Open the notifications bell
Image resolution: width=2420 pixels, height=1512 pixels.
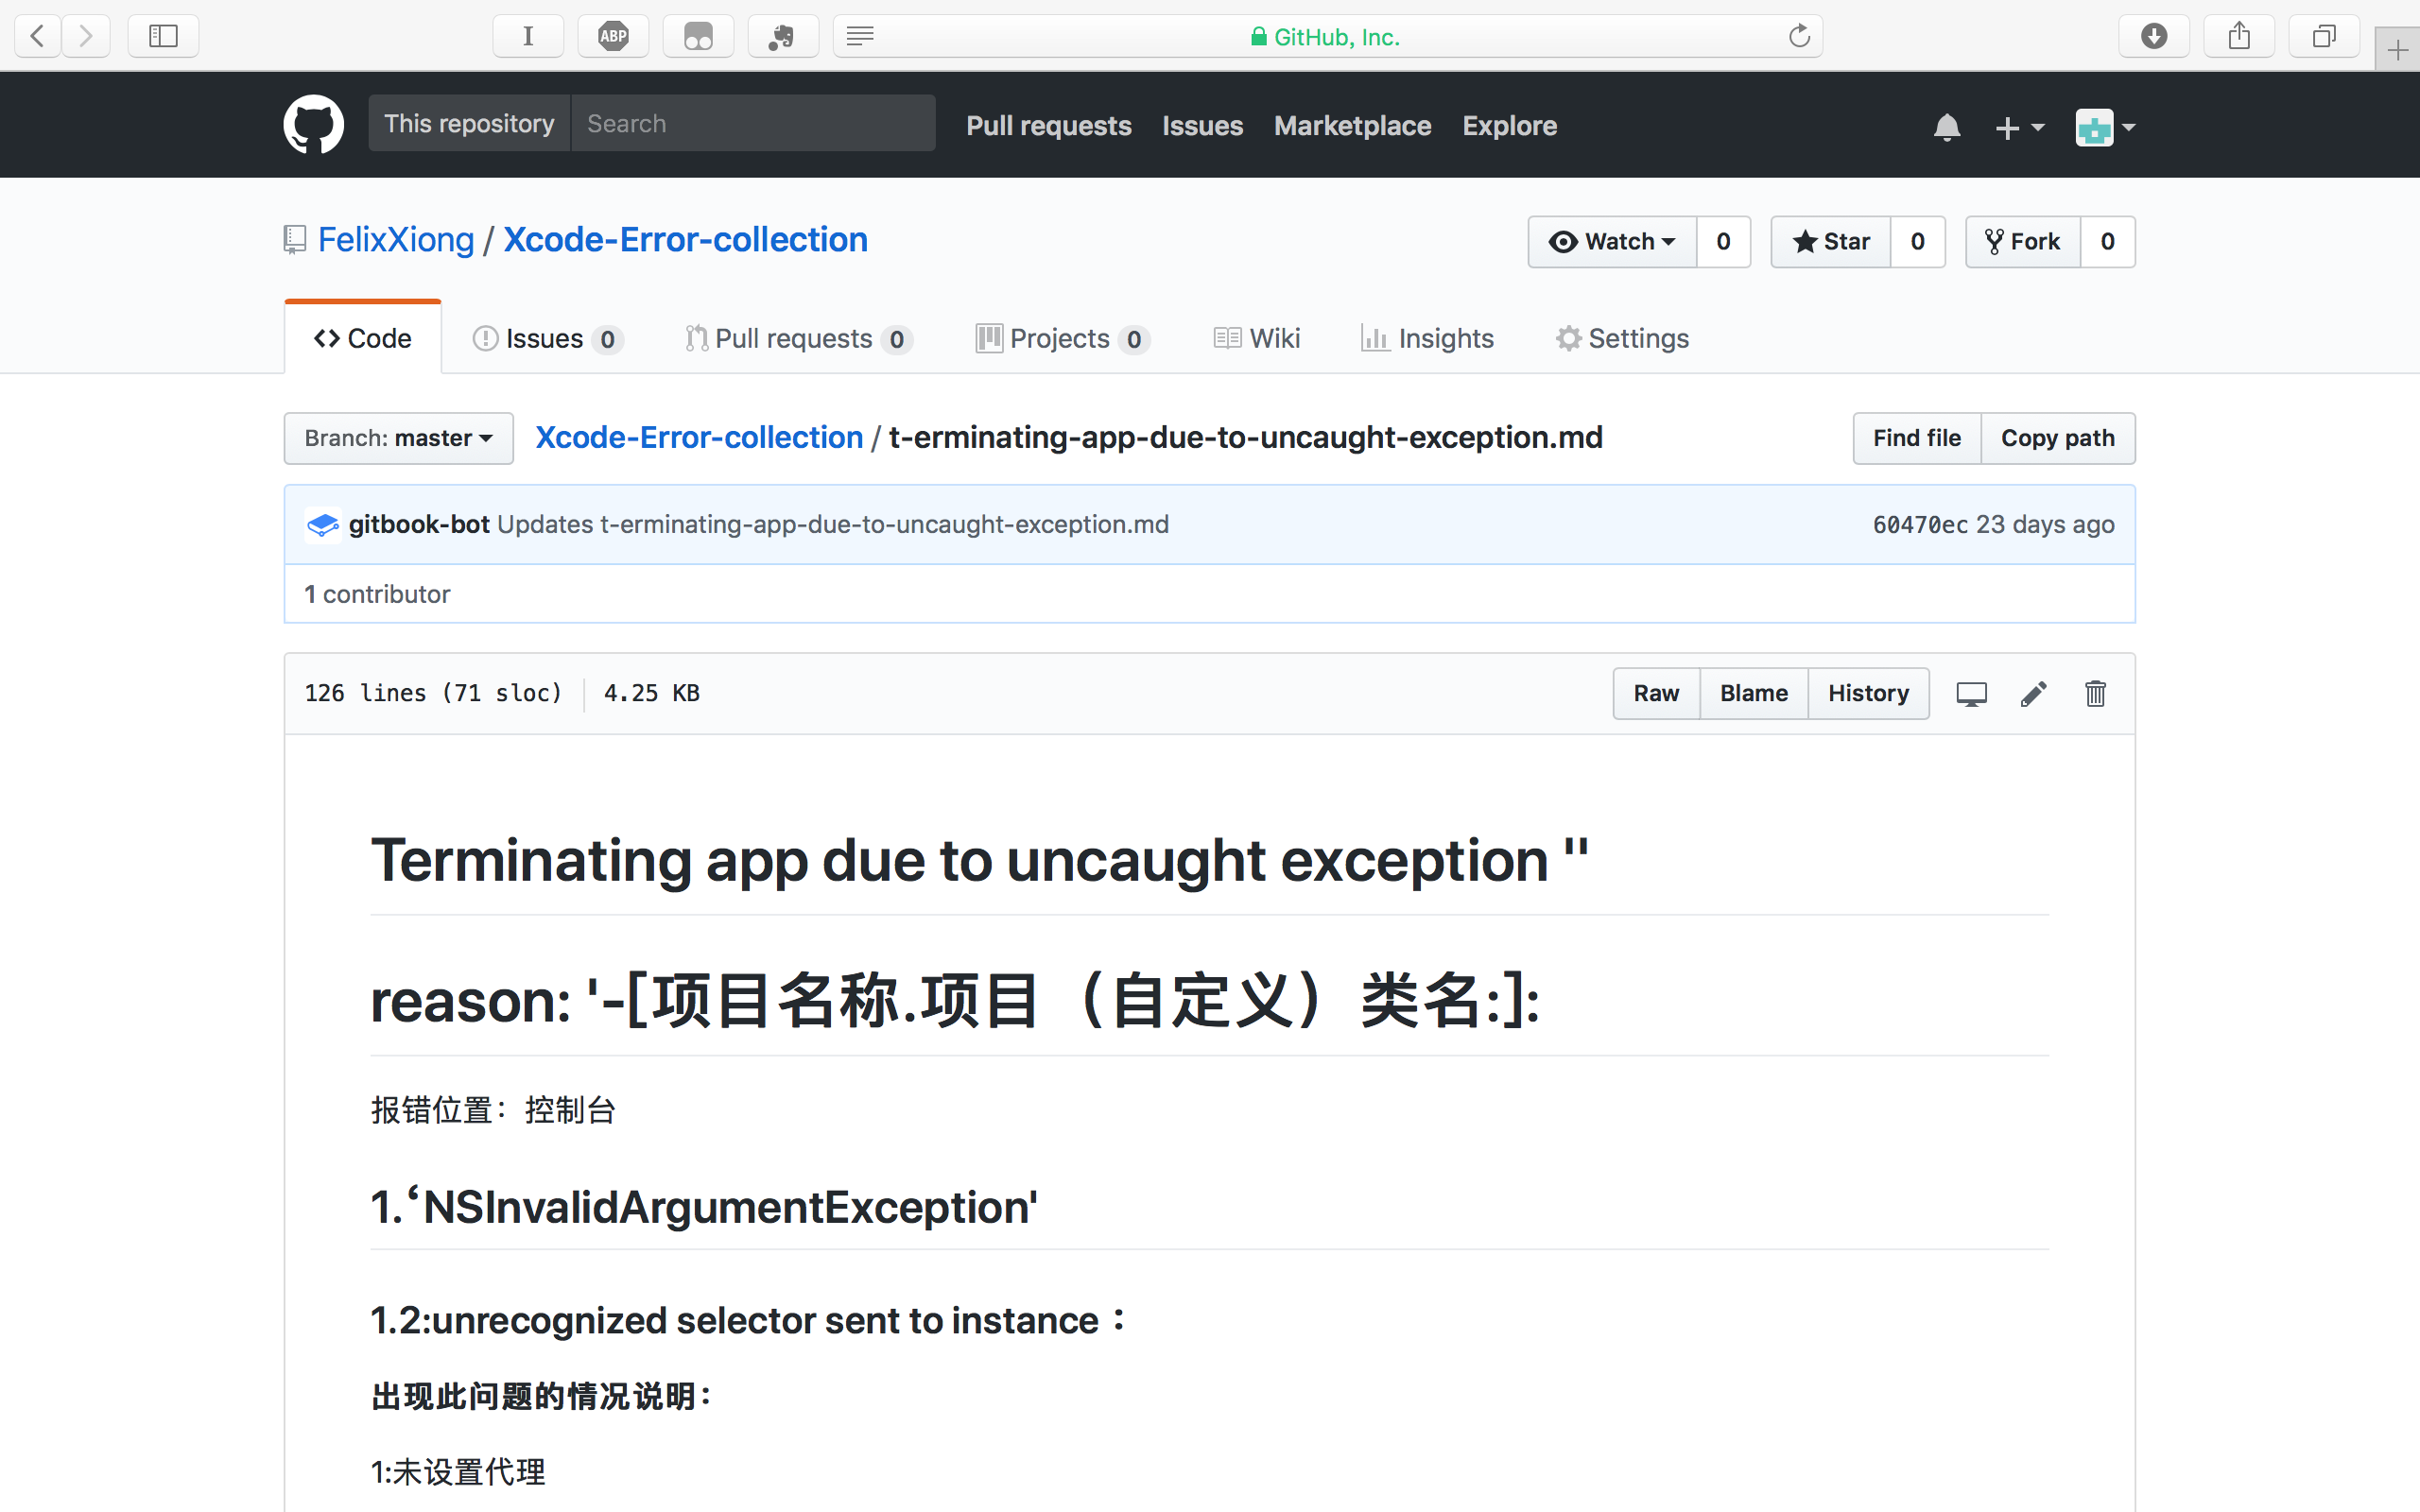1946,127
